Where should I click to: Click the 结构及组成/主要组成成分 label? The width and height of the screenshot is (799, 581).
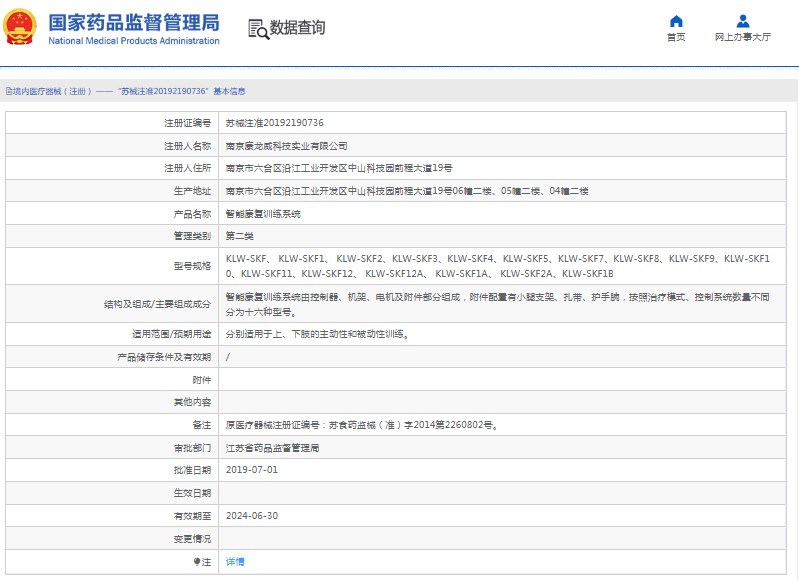tap(157, 304)
